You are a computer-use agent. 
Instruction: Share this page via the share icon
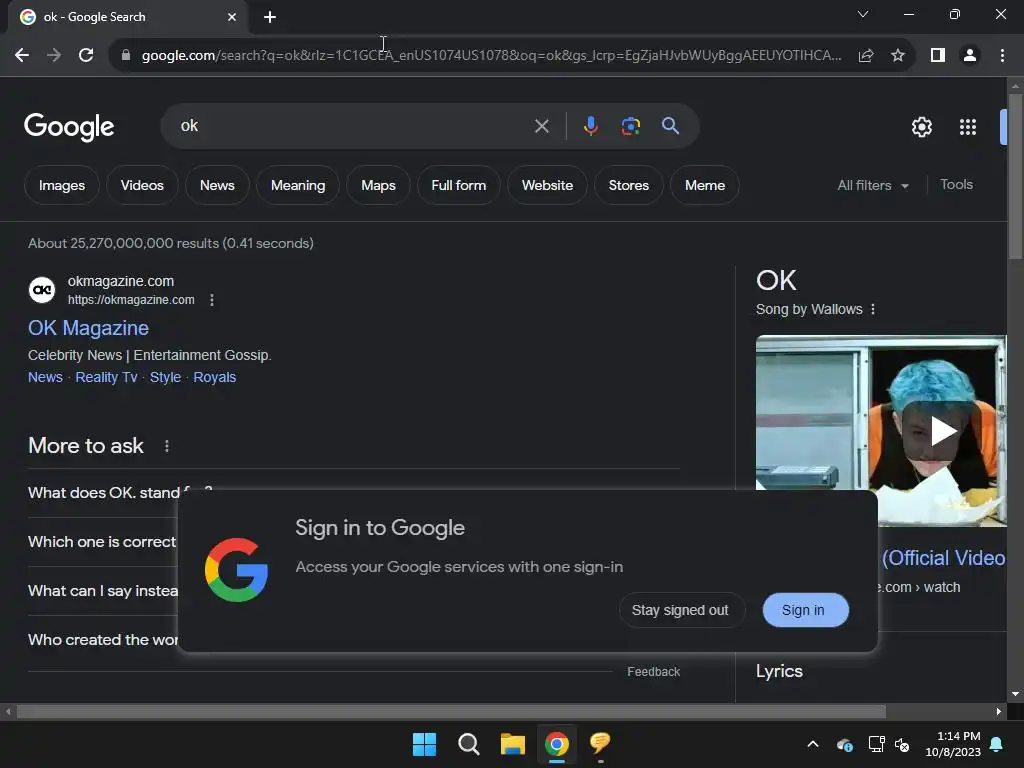866,56
